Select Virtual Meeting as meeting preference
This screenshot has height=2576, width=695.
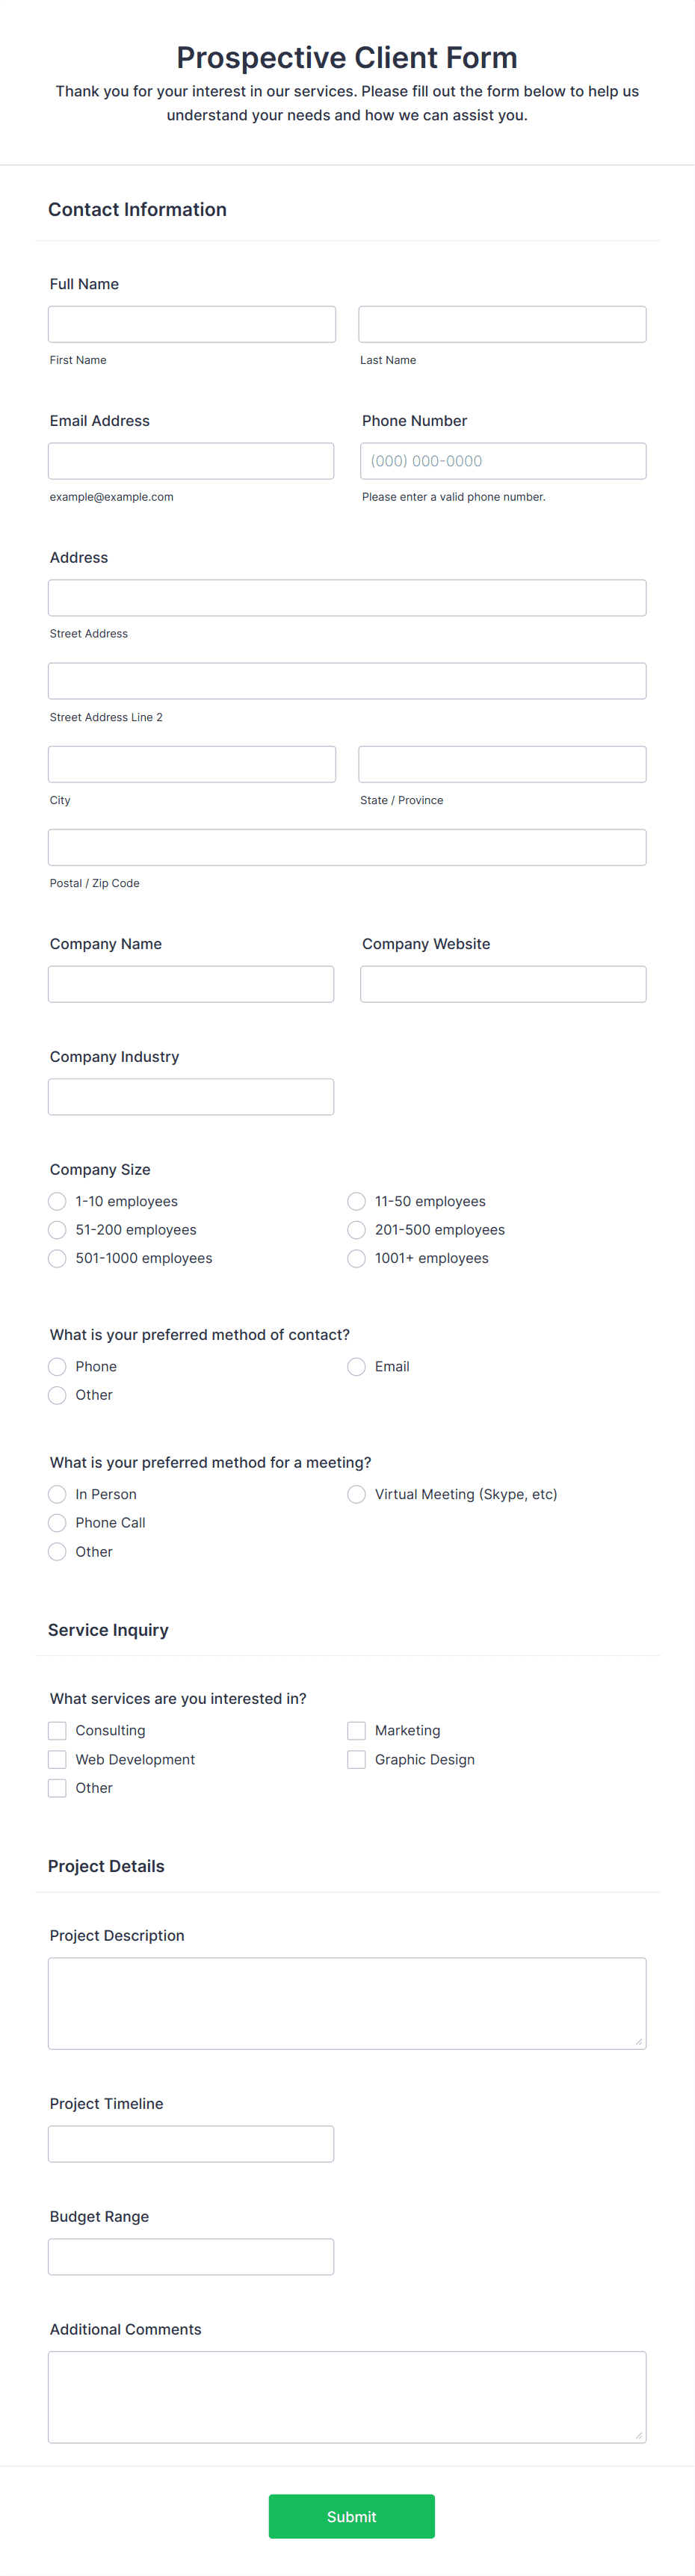[x=356, y=1494]
